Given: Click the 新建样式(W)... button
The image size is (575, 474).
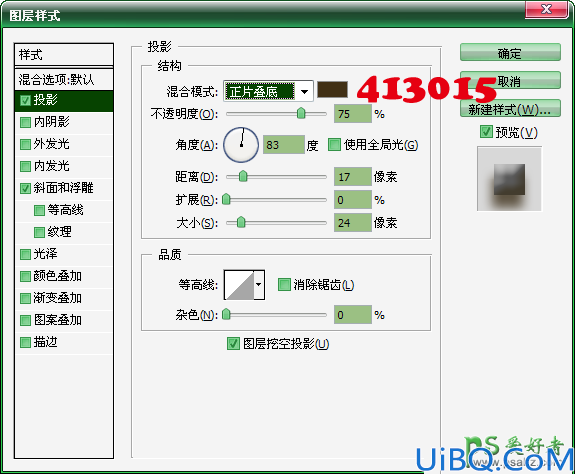Looking at the screenshot, I should click(x=510, y=109).
